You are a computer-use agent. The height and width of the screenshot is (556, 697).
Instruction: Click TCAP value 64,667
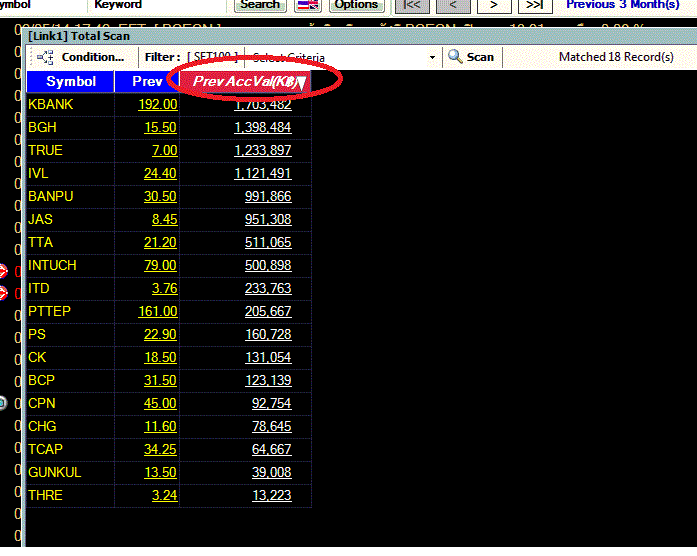(x=272, y=449)
